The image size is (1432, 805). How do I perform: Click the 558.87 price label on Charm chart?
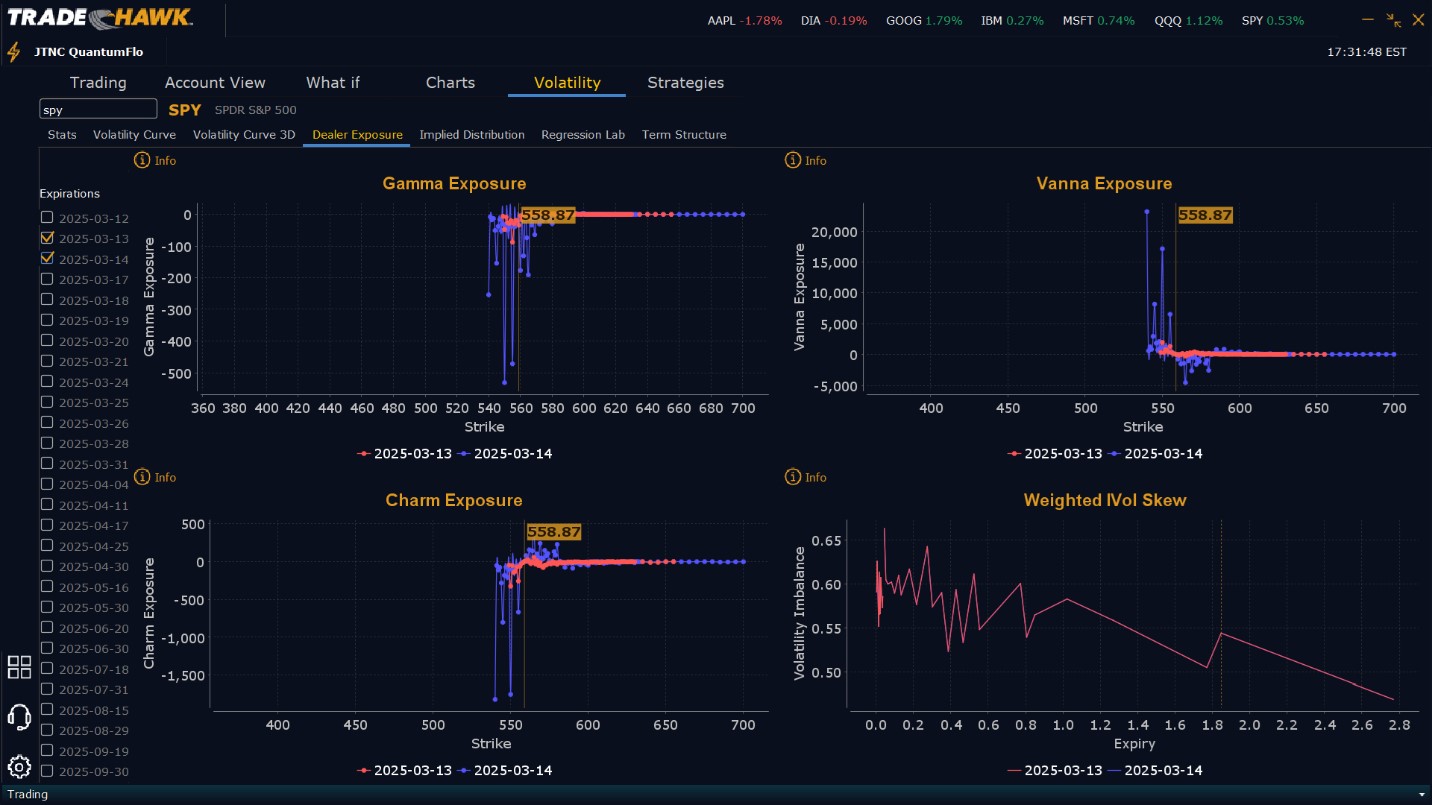[554, 532]
